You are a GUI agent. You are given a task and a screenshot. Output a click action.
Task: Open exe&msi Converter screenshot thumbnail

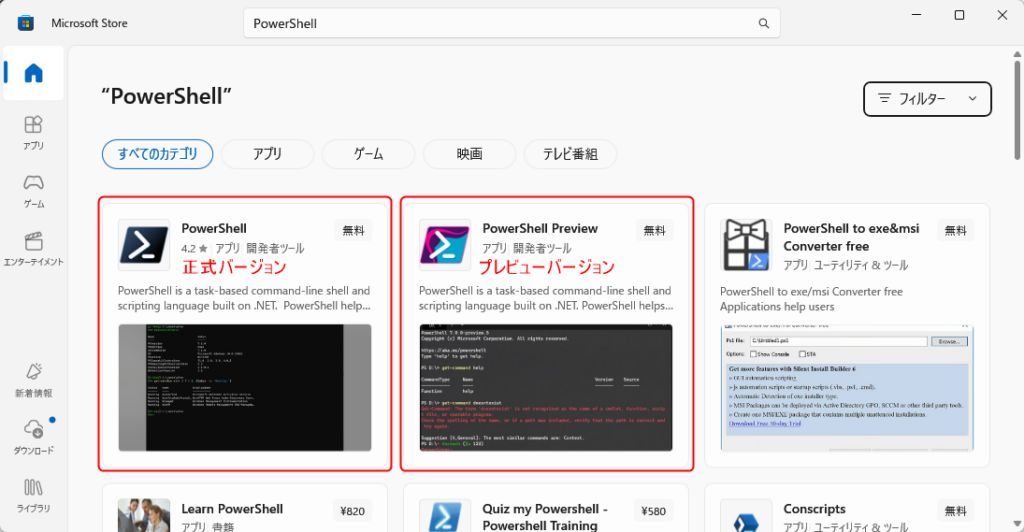tap(847, 388)
